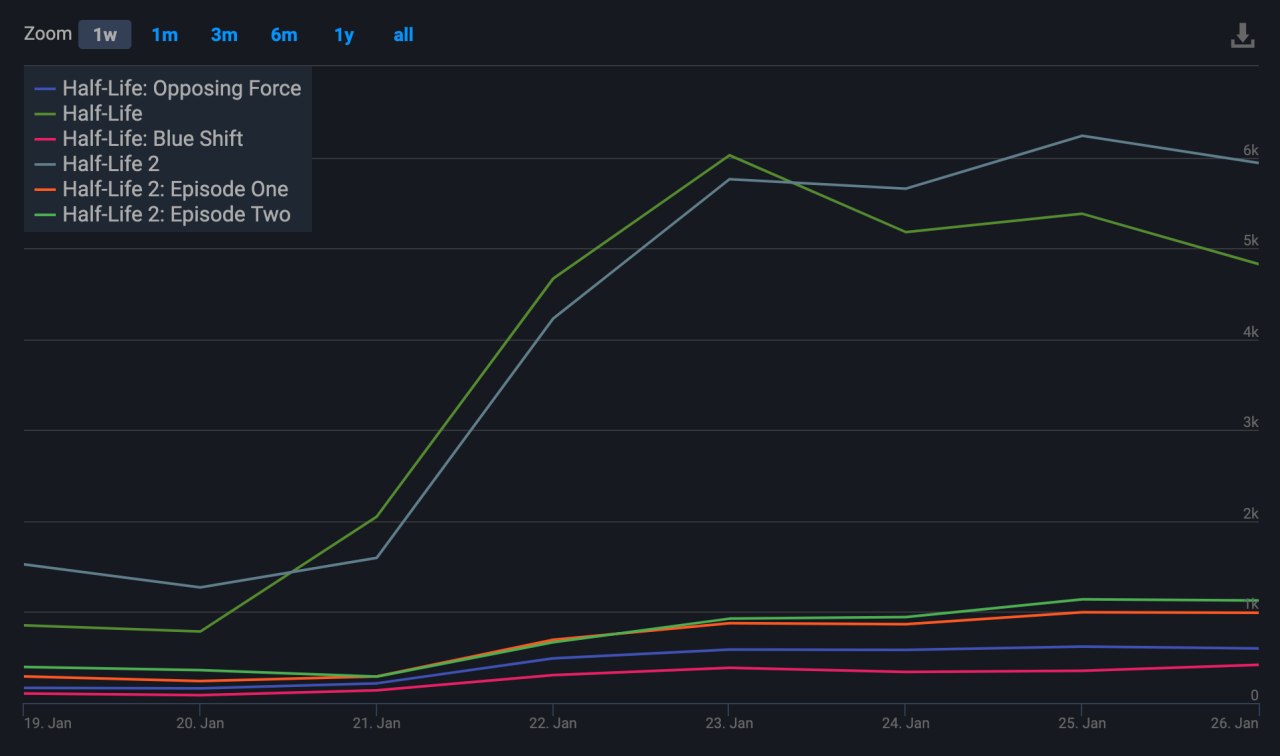
Task: Click the 'Zoom' label text
Action: (48, 34)
